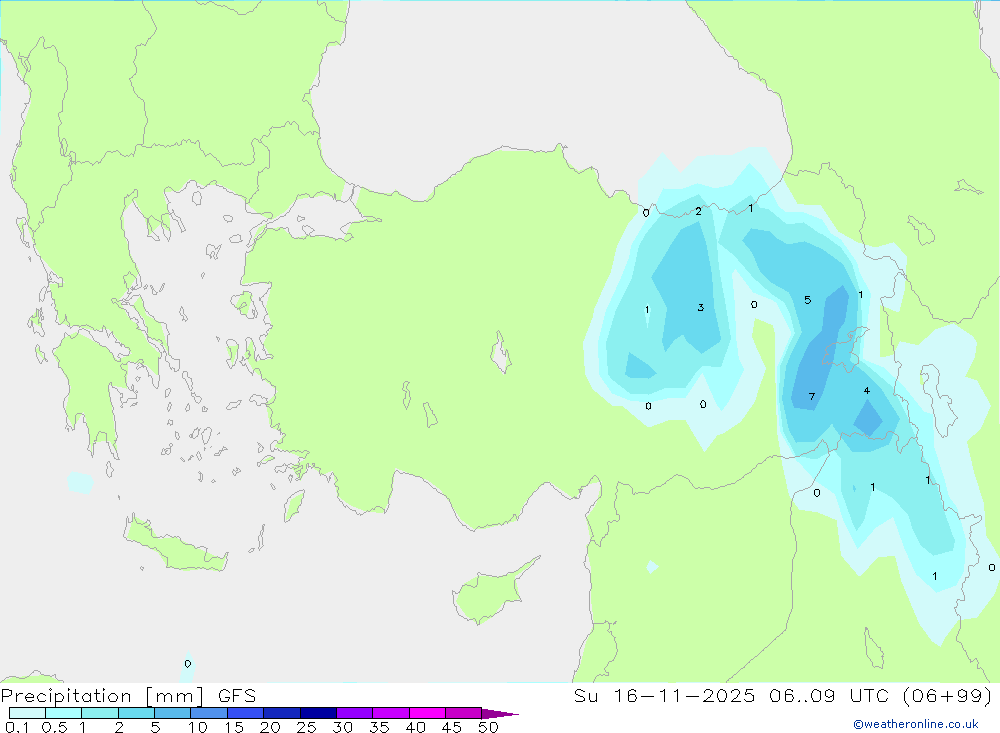
Task: Click the 'GFS' model label
Action: tap(237, 696)
